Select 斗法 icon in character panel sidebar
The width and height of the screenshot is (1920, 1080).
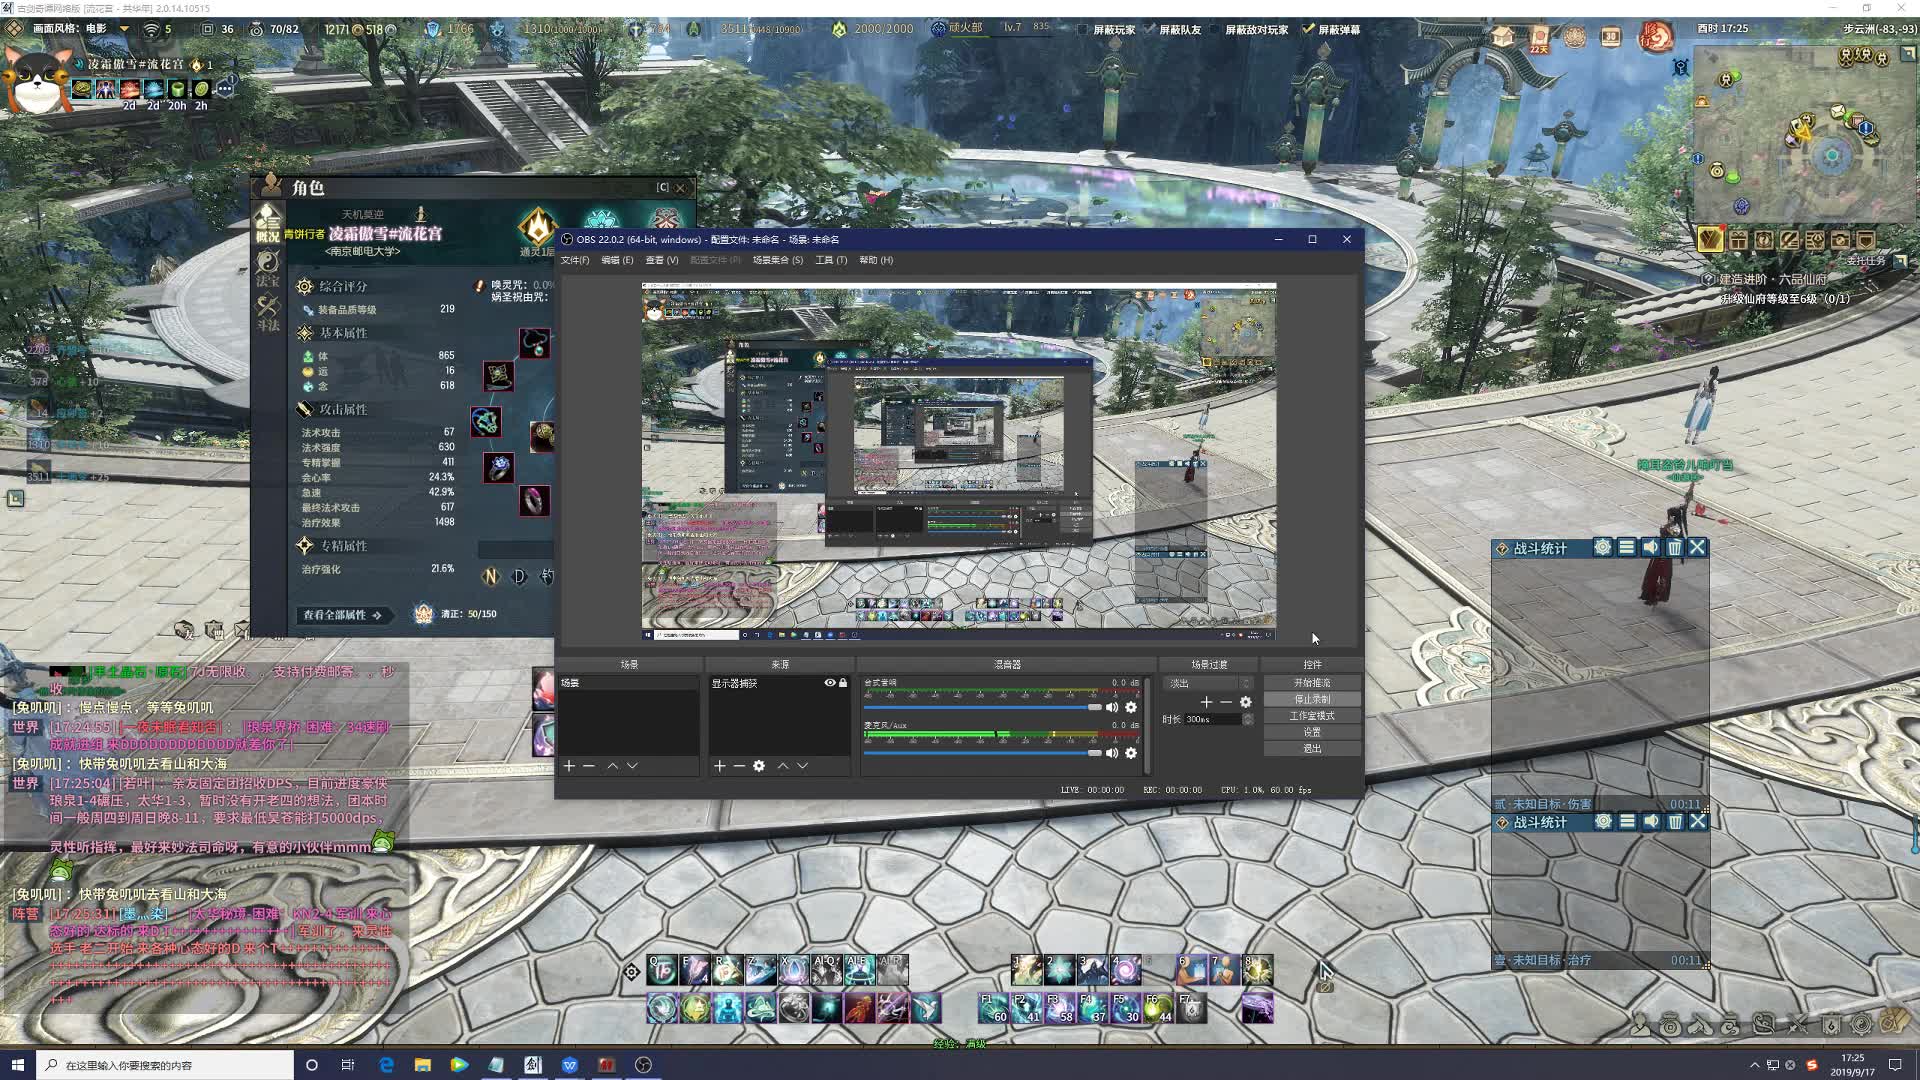(x=268, y=313)
